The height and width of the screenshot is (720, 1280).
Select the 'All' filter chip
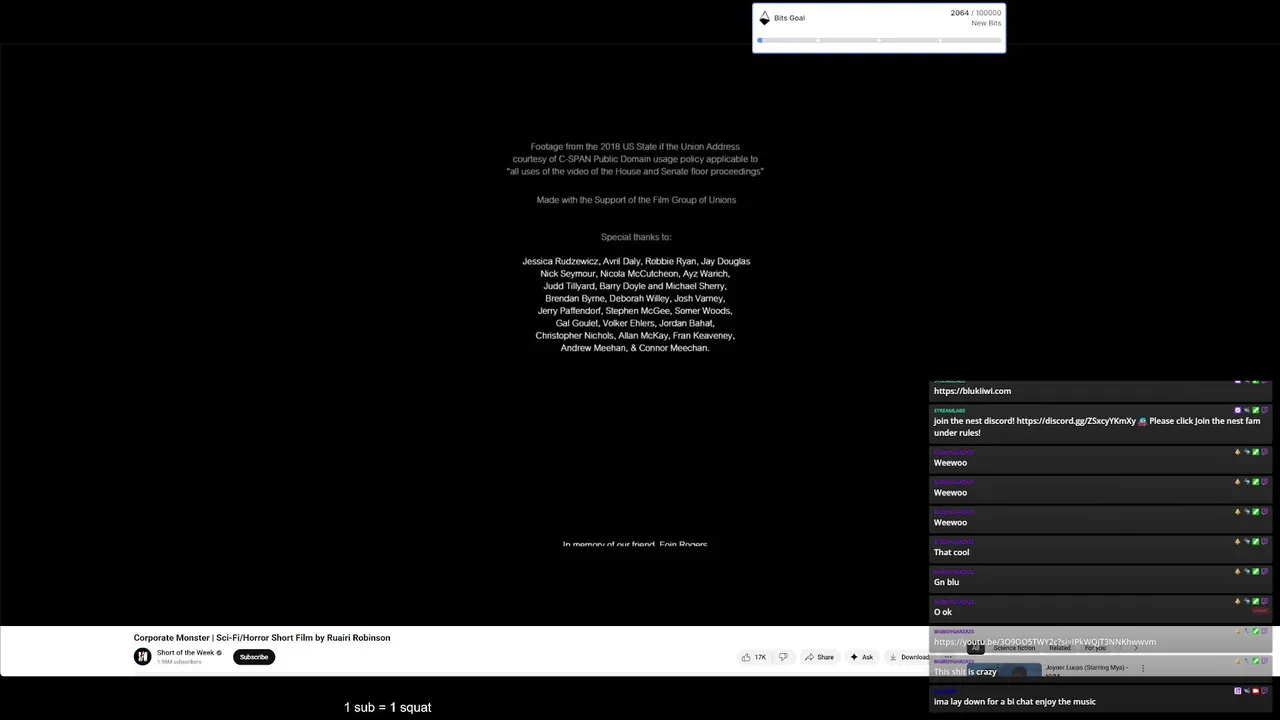click(x=975, y=648)
